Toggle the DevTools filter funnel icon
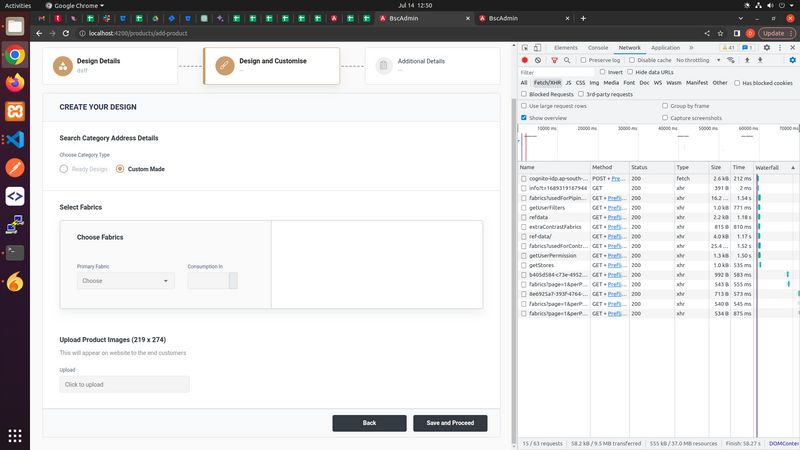The height and width of the screenshot is (450, 800). tap(554, 60)
